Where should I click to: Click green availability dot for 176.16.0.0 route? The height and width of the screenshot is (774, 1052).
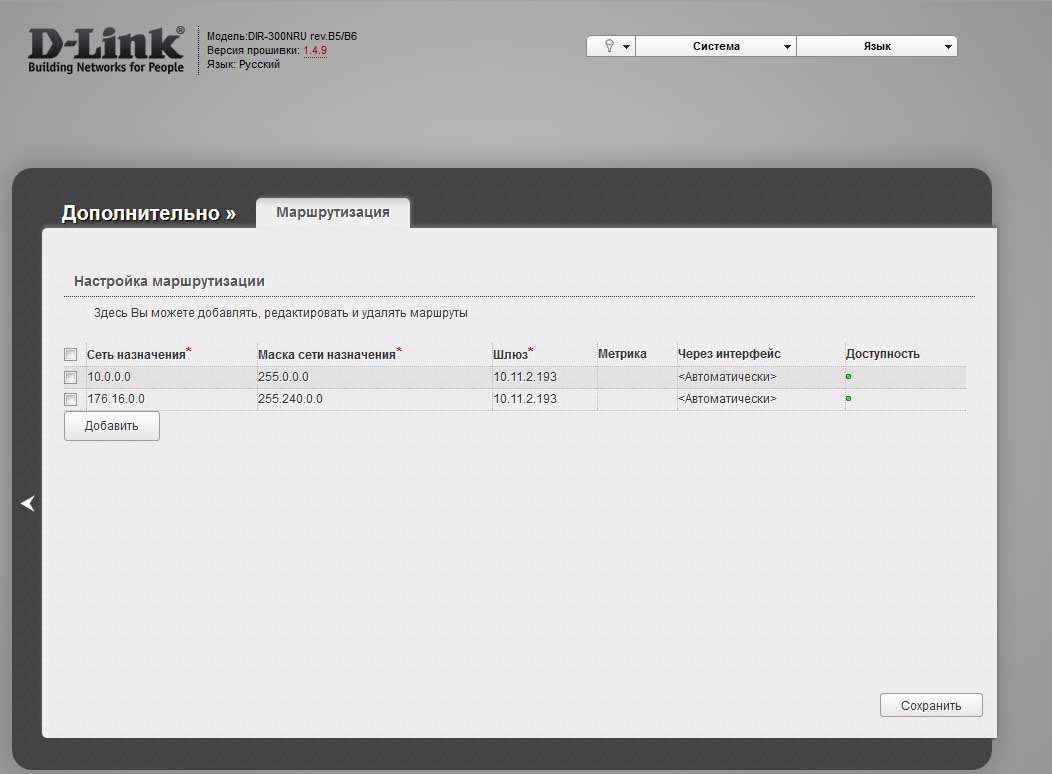(x=849, y=399)
